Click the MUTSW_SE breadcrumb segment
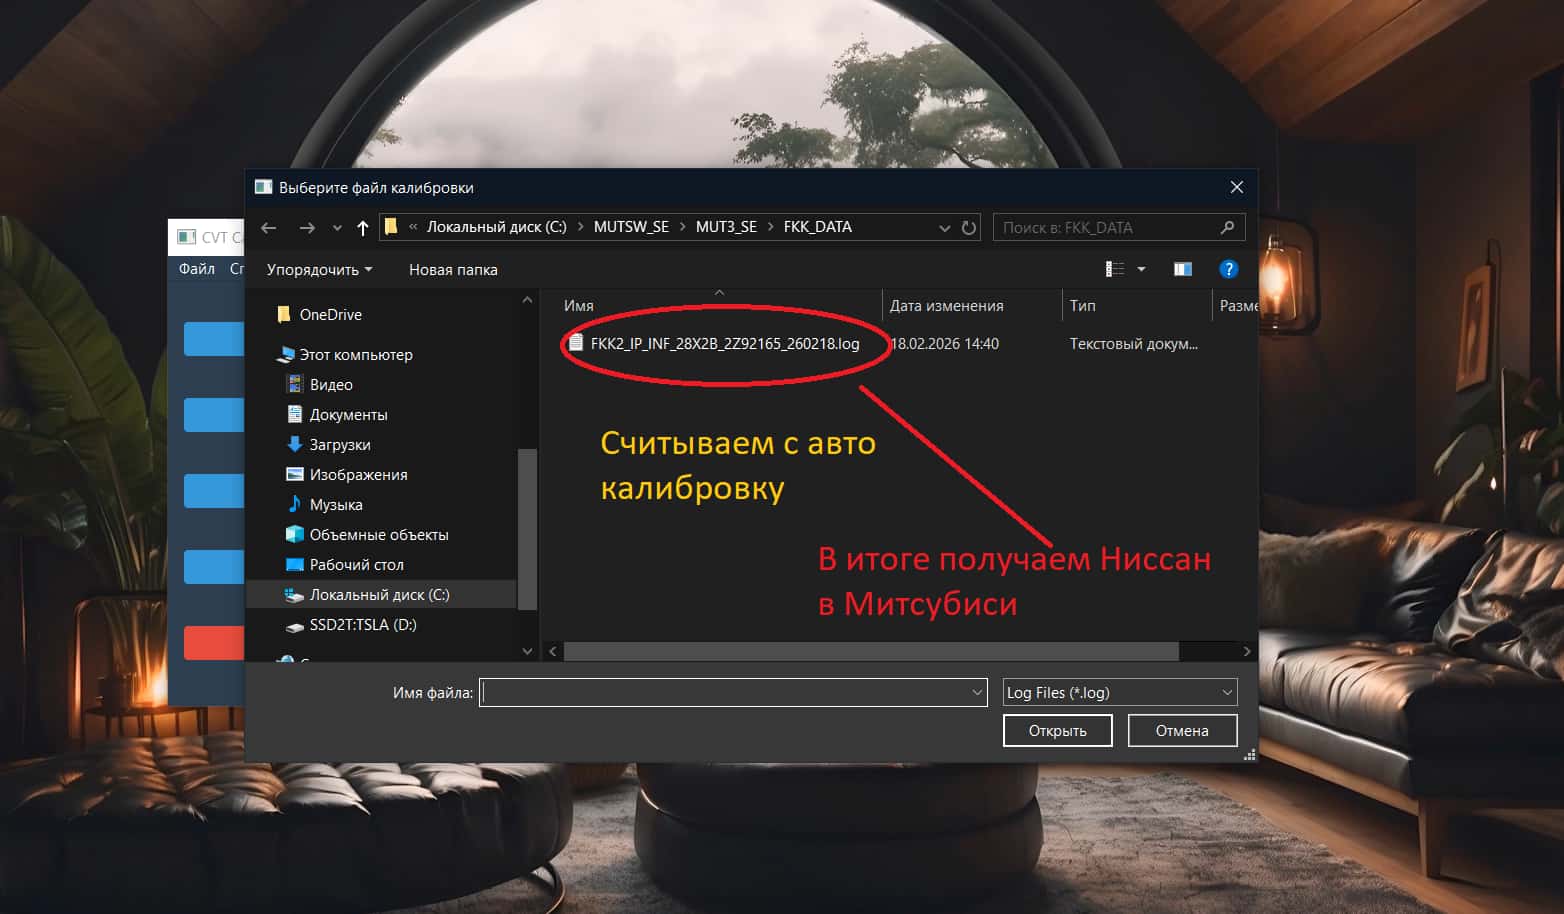This screenshot has height=914, width=1564. (x=631, y=227)
